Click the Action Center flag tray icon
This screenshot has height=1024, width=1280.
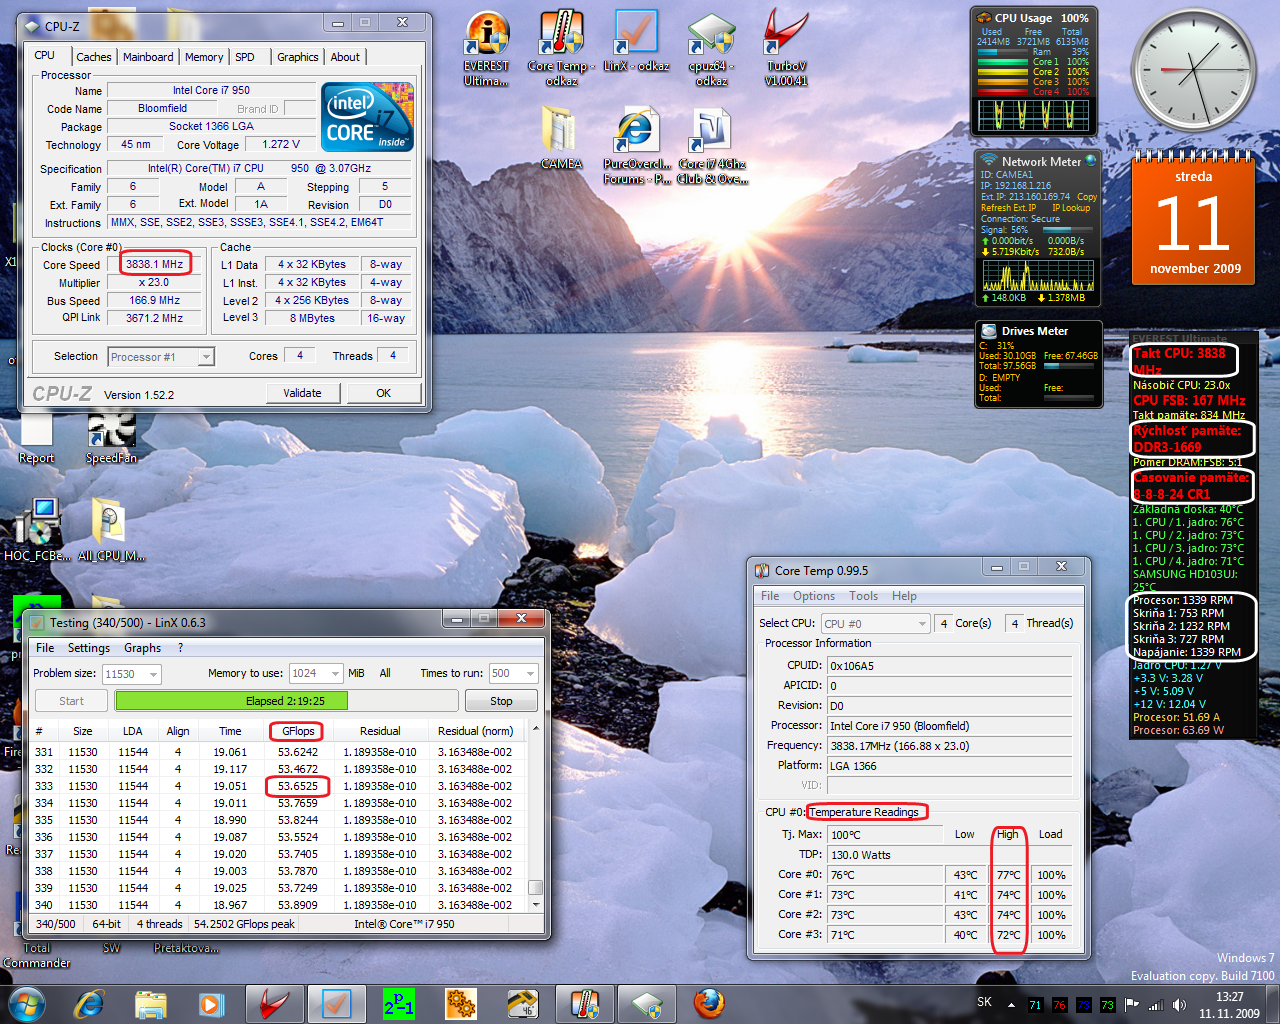[1132, 1005]
